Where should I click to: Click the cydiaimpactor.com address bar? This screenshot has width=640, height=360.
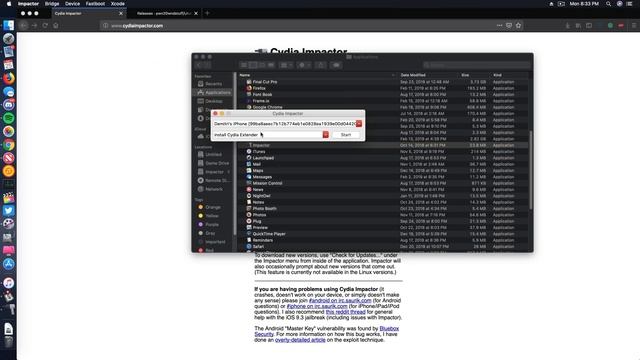tap(298, 25)
